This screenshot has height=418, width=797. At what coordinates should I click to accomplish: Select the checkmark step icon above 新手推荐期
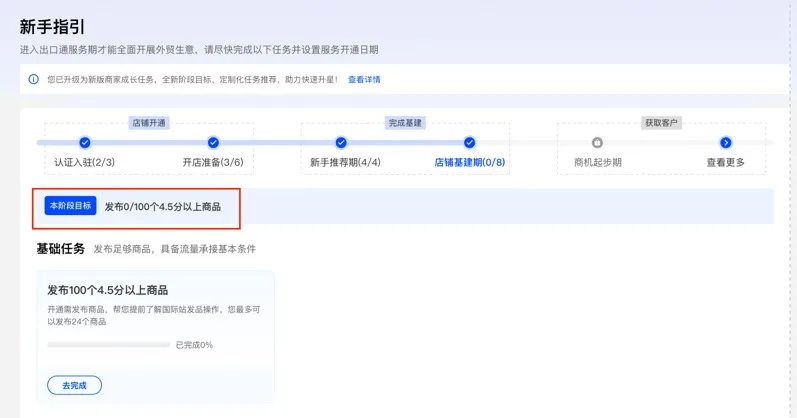click(341, 143)
